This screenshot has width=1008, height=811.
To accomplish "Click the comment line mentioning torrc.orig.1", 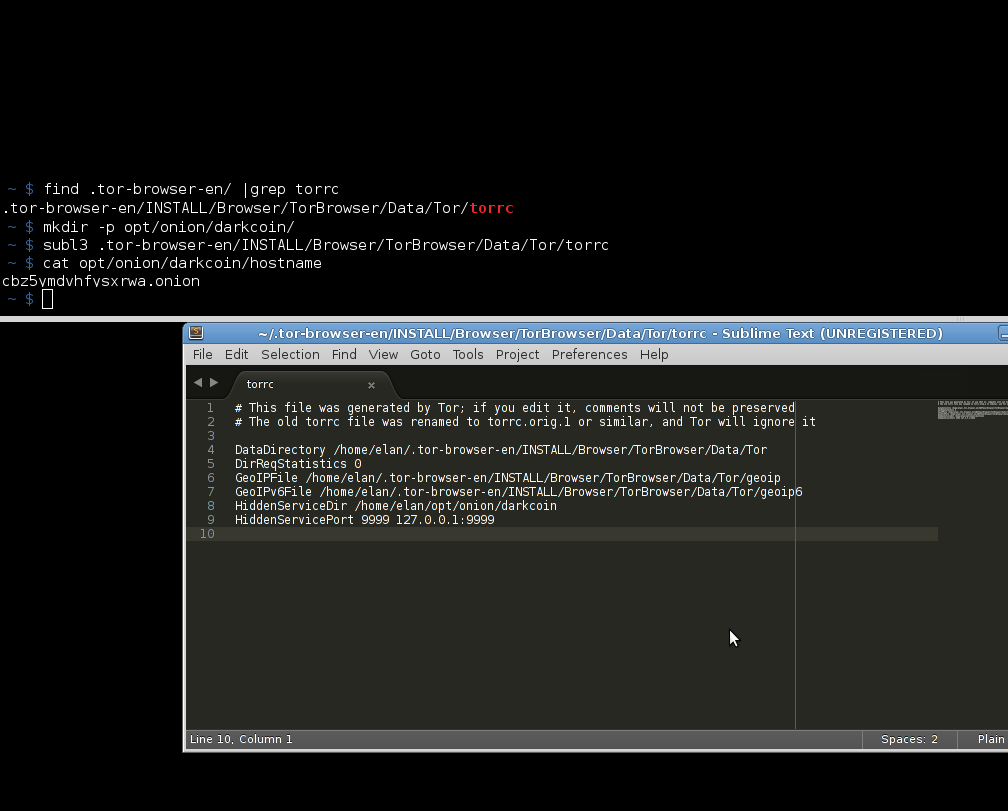I will 525,422.
